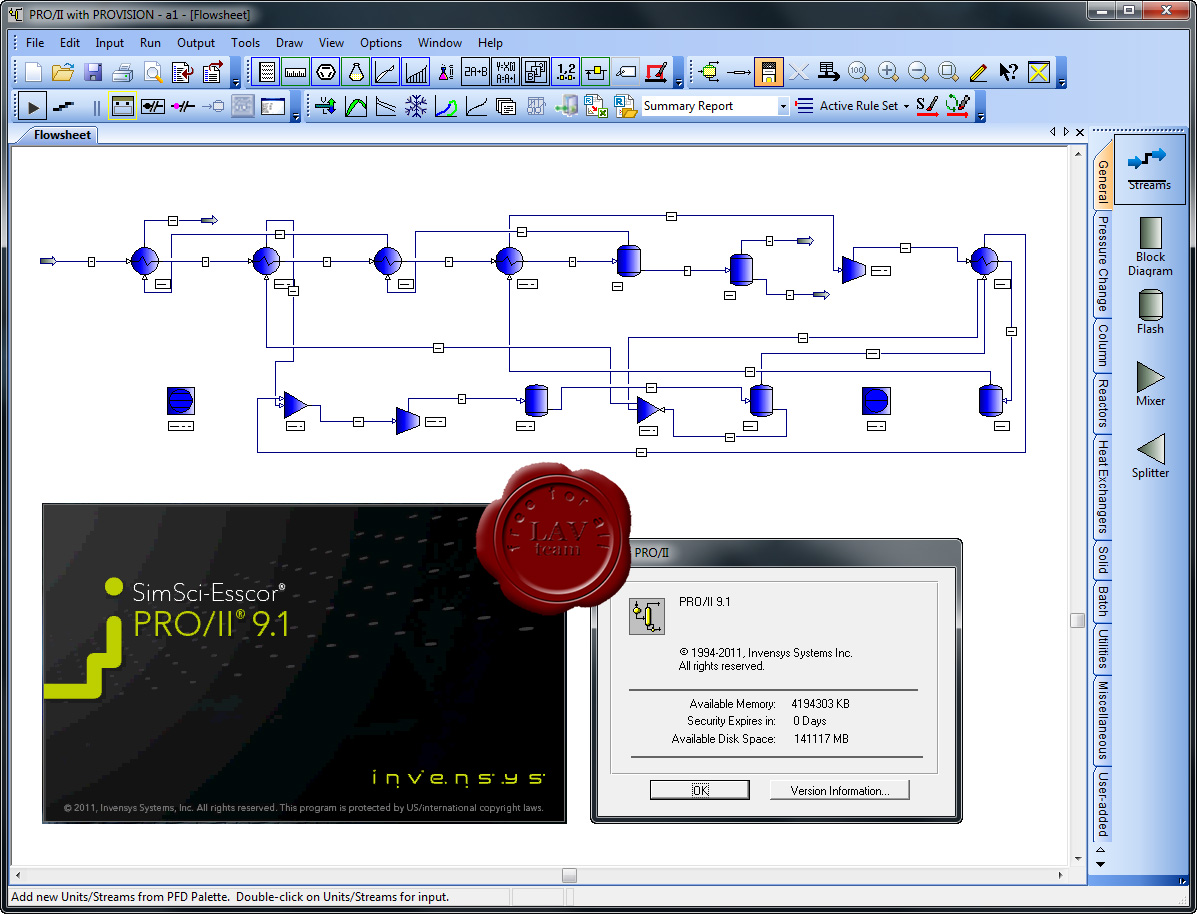Zoom in on the flowsheet
The width and height of the screenshot is (1197, 914).
(x=888, y=73)
